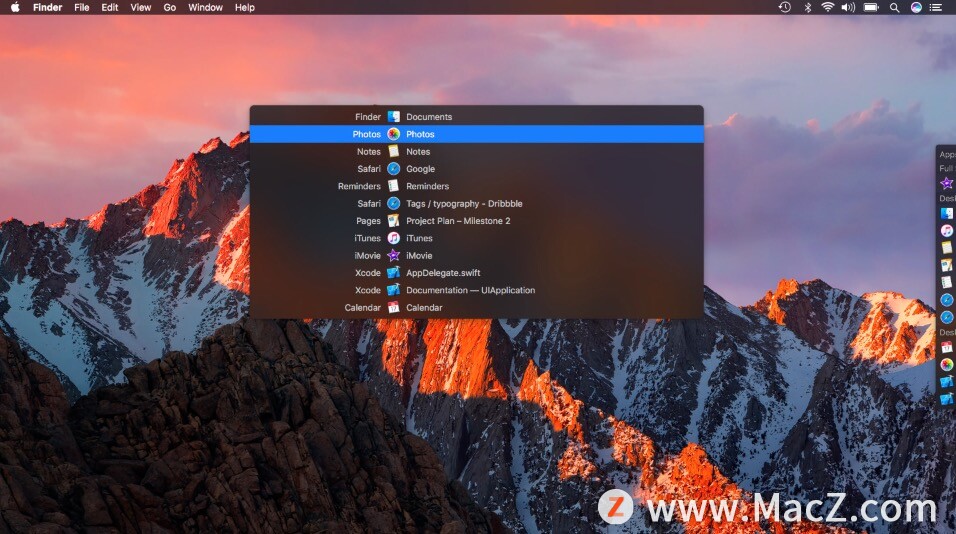
Task: Choose "Documentation — UIApplication" window title
Action: point(471,290)
